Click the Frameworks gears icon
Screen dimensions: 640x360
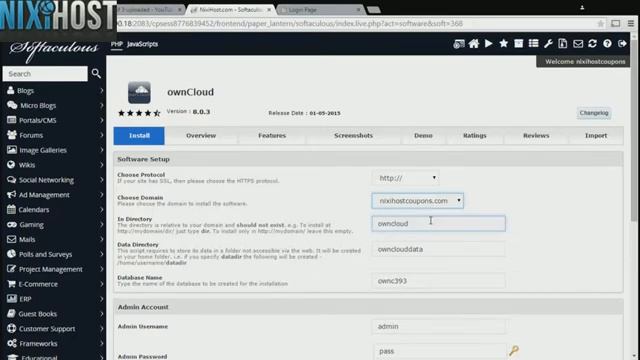click(x=12, y=343)
